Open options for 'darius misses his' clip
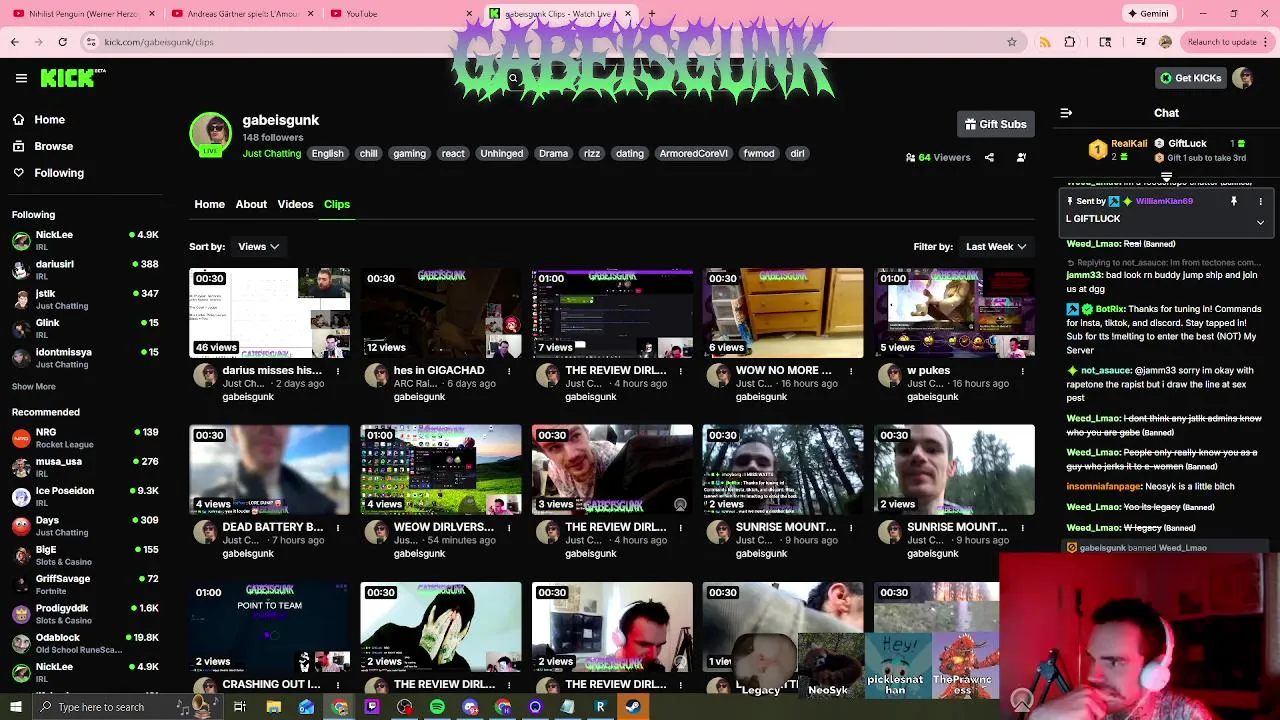The height and width of the screenshot is (720, 1280). click(x=337, y=371)
